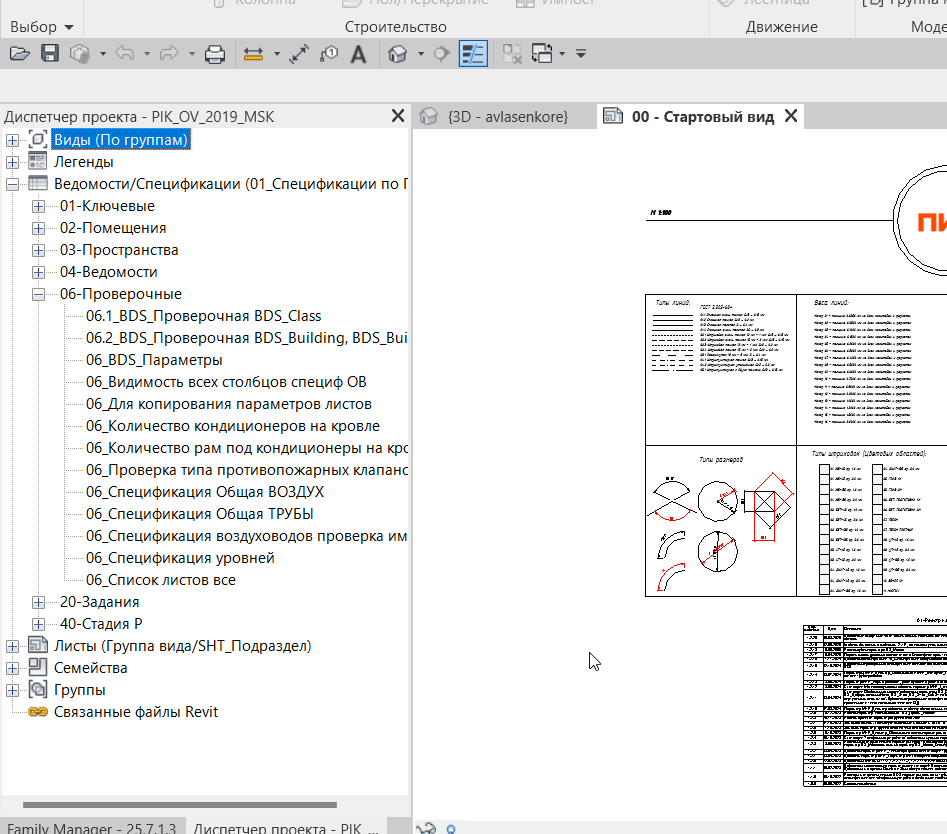The image size is (947, 834).
Task: Select 06_Для копирования параметров листов
Action: pyautogui.click(x=228, y=404)
